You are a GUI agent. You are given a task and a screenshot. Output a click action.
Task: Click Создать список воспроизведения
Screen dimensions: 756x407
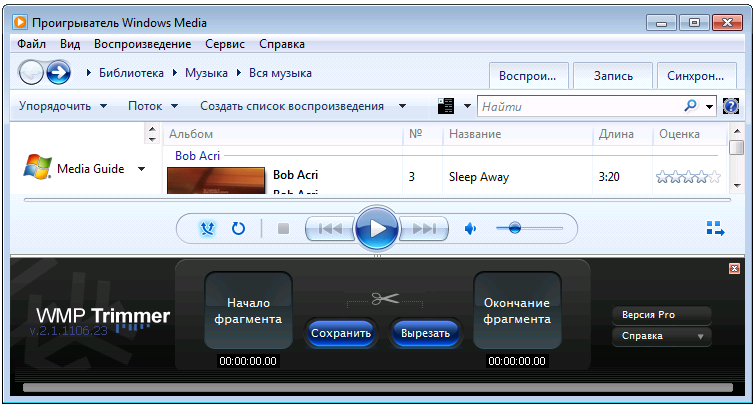click(292, 106)
